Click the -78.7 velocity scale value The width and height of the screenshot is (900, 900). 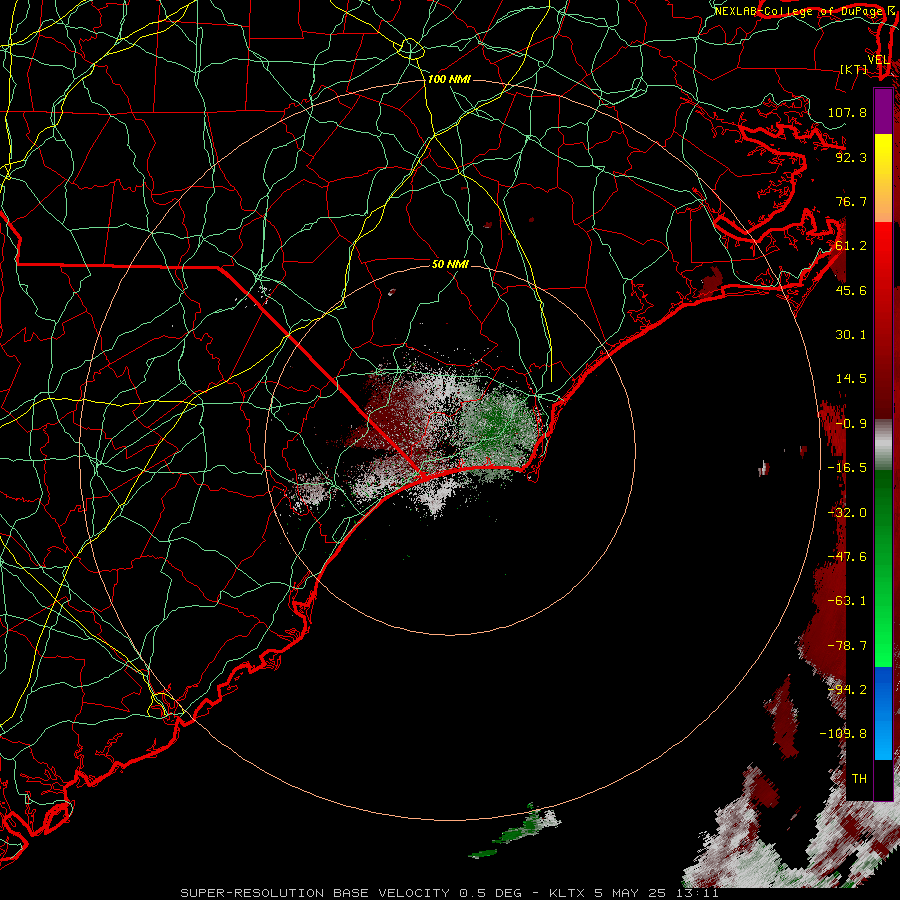click(x=847, y=646)
